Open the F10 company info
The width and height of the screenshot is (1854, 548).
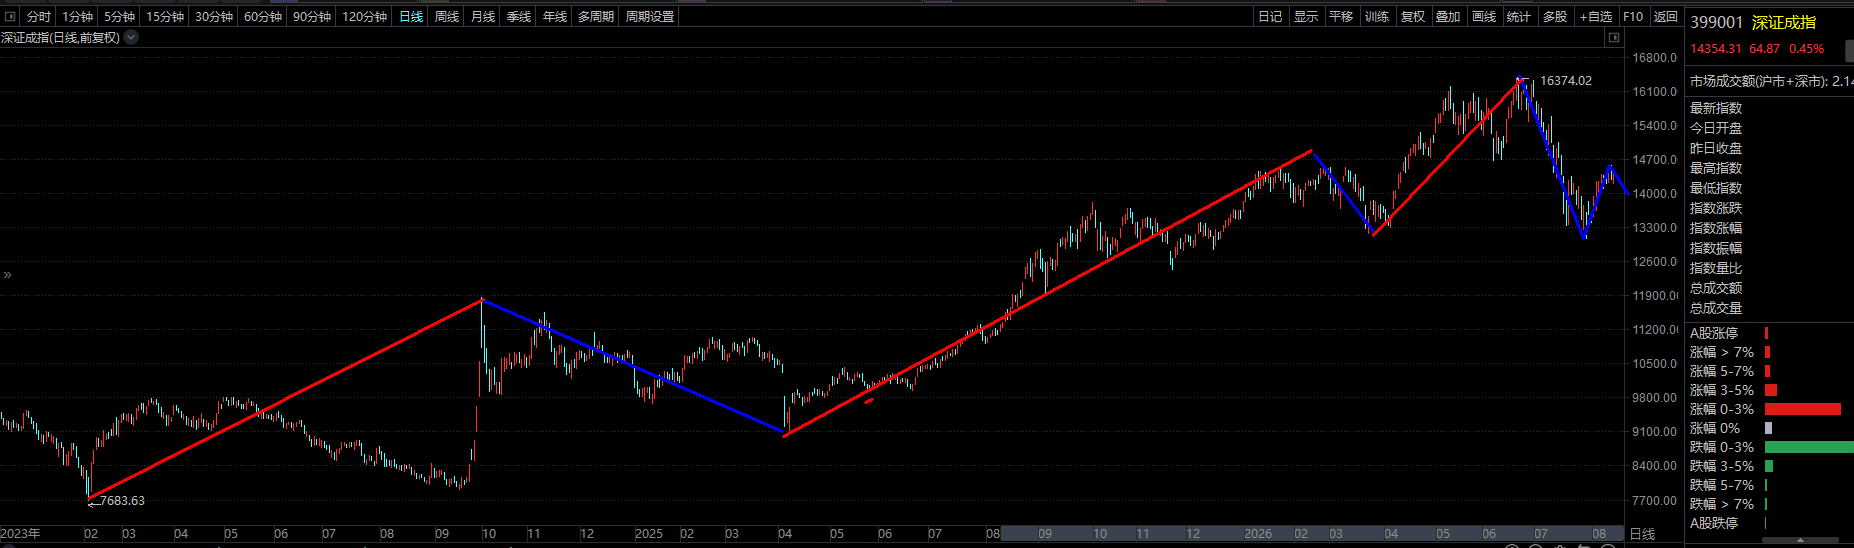tap(1633, 17)
